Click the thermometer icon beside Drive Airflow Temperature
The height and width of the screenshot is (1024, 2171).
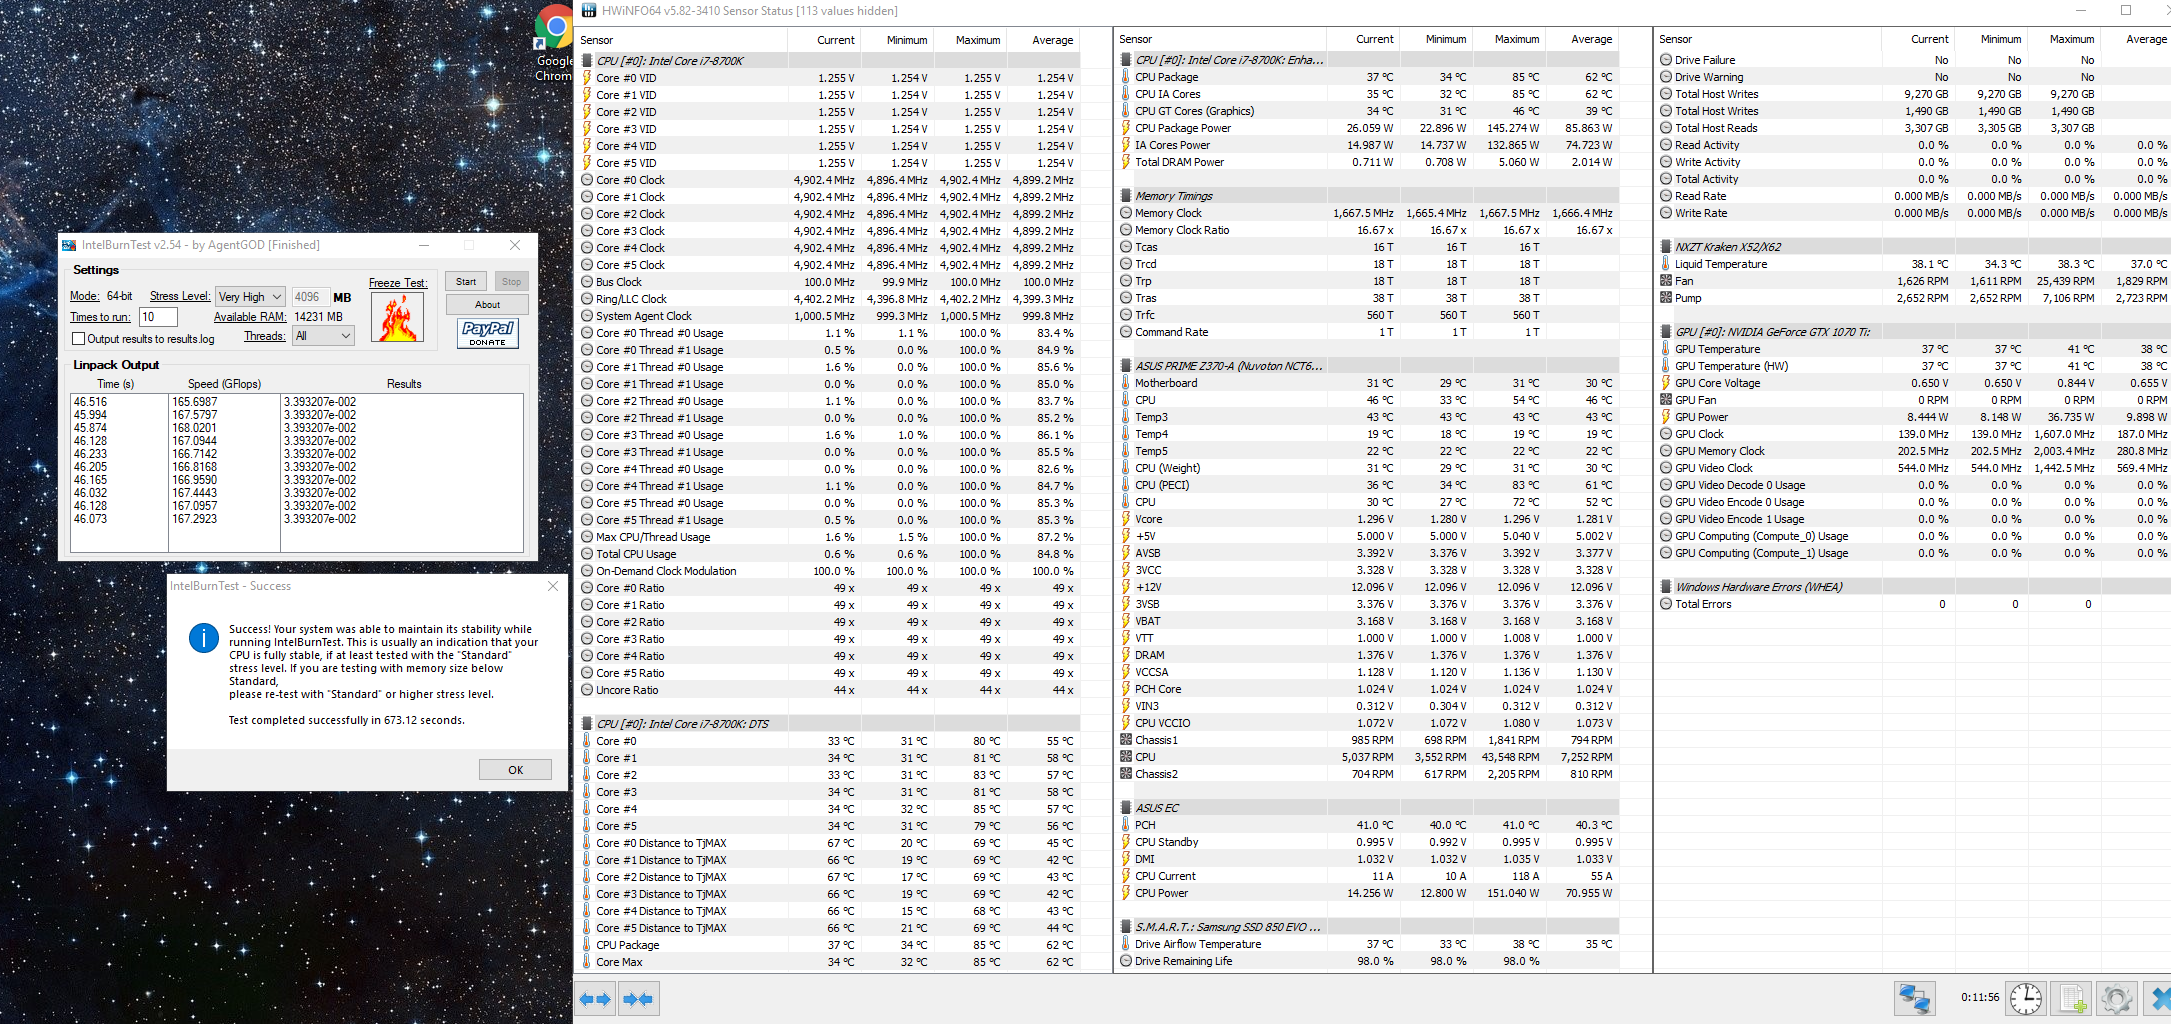point(1126,944)
